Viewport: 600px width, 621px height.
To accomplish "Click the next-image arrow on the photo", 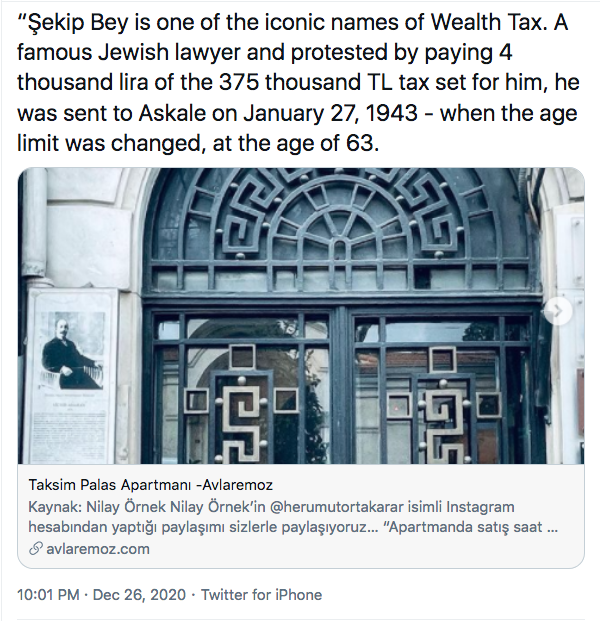I will [558, 312].
